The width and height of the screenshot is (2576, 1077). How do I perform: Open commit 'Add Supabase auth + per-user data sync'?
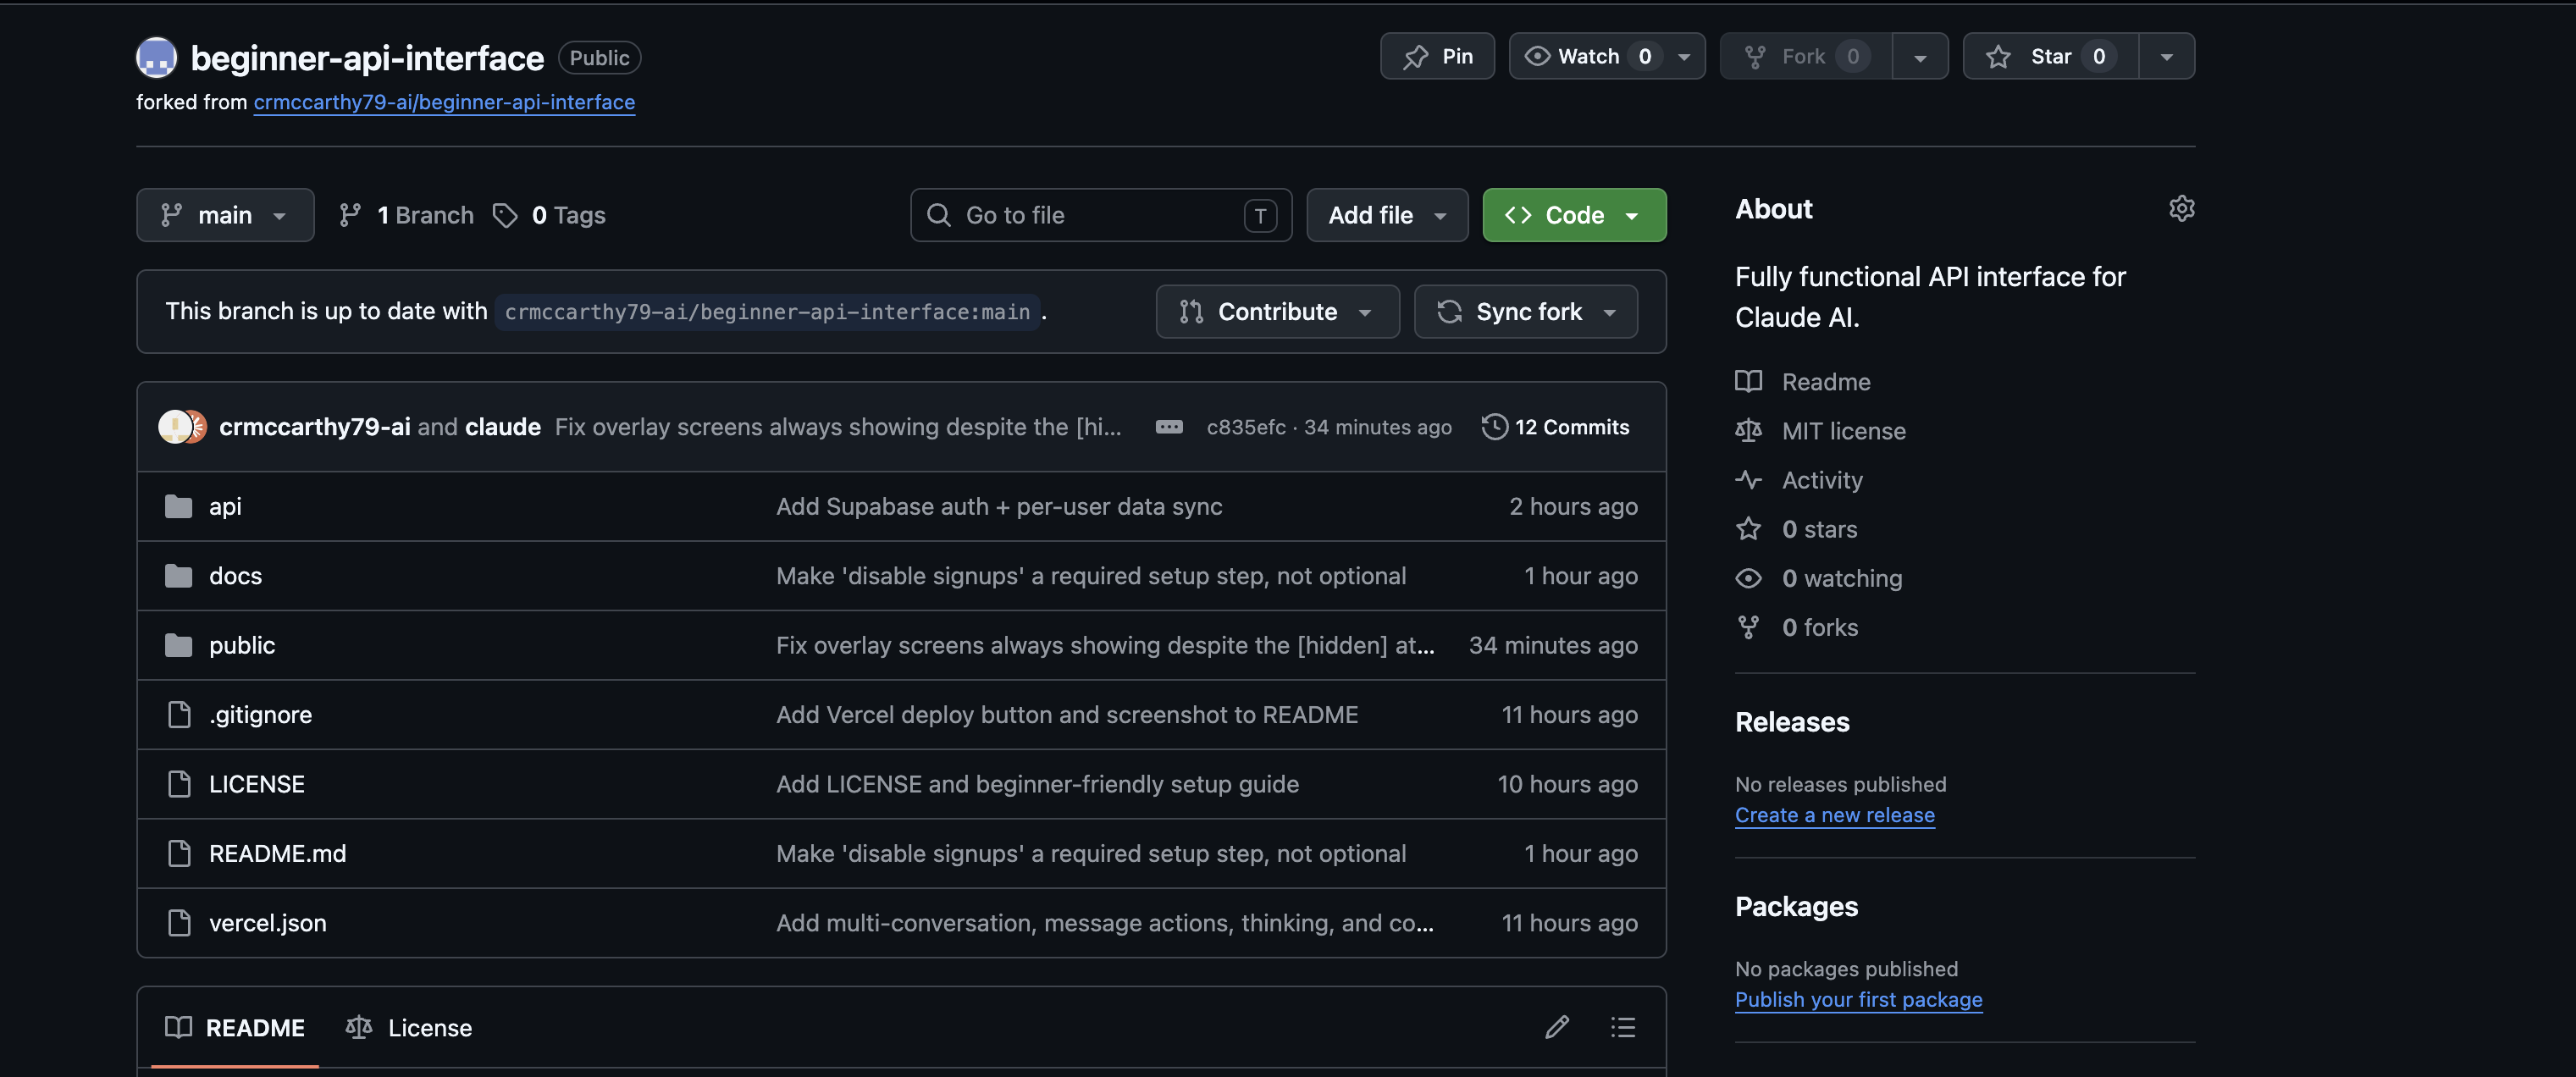click(999, 506)
